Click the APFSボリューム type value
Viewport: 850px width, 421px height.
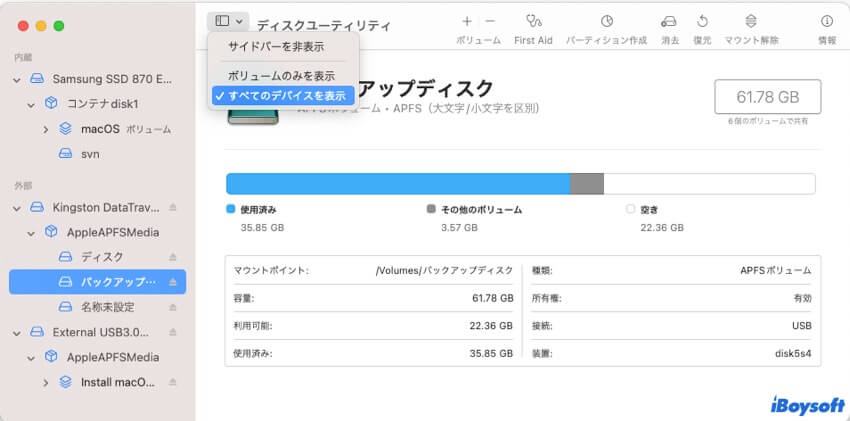click(776, 270)
